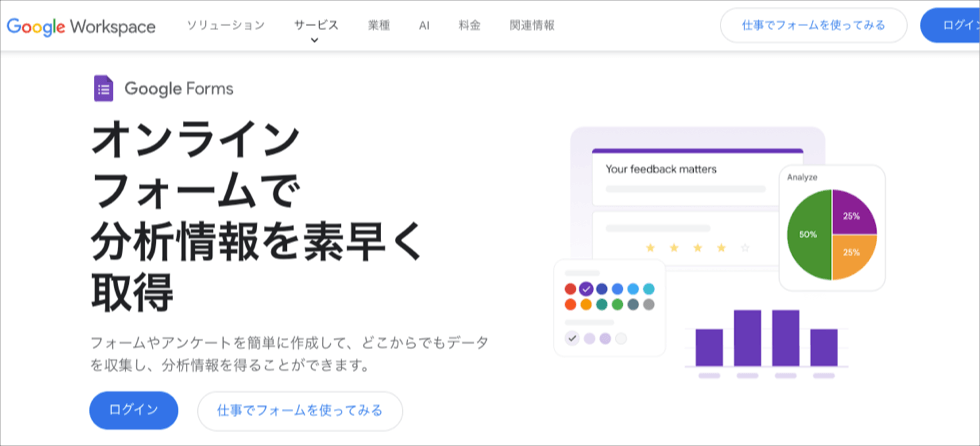Click the empty fifth star in rating
Image resolution: width=980 pixels, height=446 pixels.
point(744,248)
